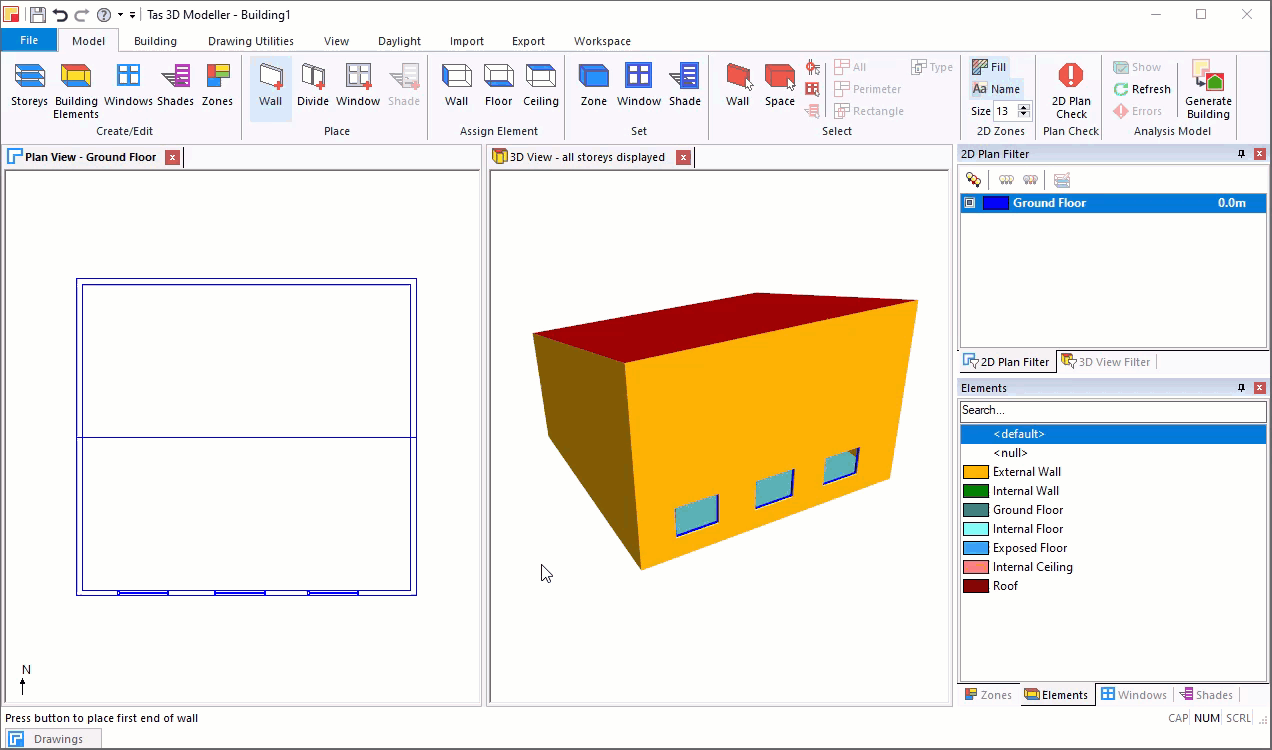Click first icon in 2D Plan Filter toolbar
Image resolution: width=1272 pixels, height=750 pixels.
click(973, 180)
